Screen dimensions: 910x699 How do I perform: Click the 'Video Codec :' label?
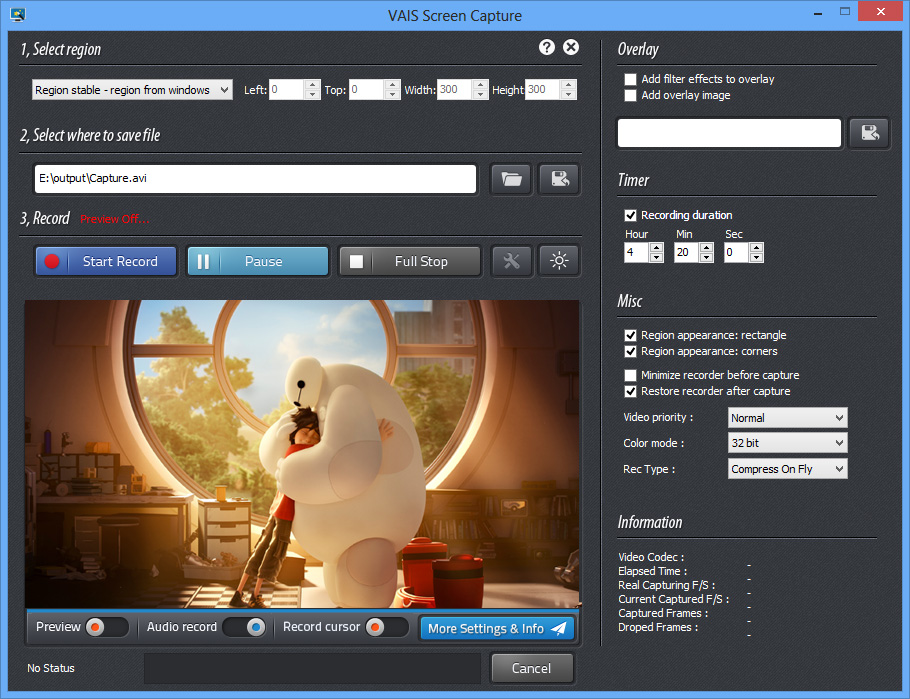click(x=651, y=557)
